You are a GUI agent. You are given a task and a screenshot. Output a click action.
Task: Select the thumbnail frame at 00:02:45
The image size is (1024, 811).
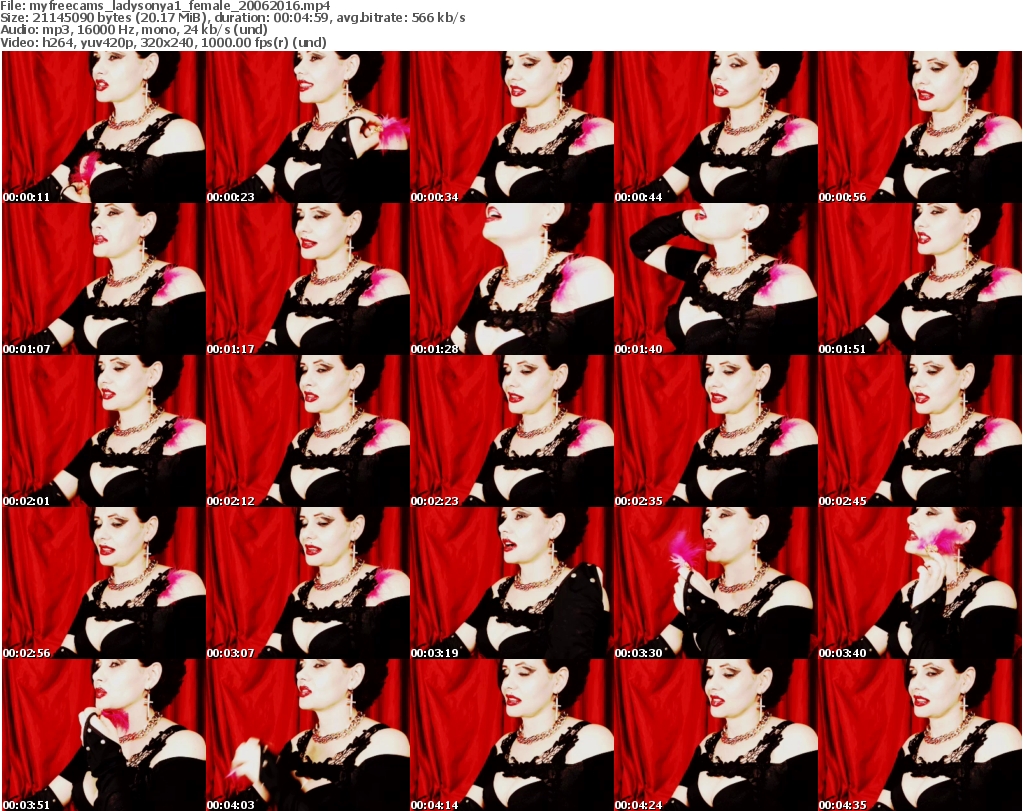(920, 432)
